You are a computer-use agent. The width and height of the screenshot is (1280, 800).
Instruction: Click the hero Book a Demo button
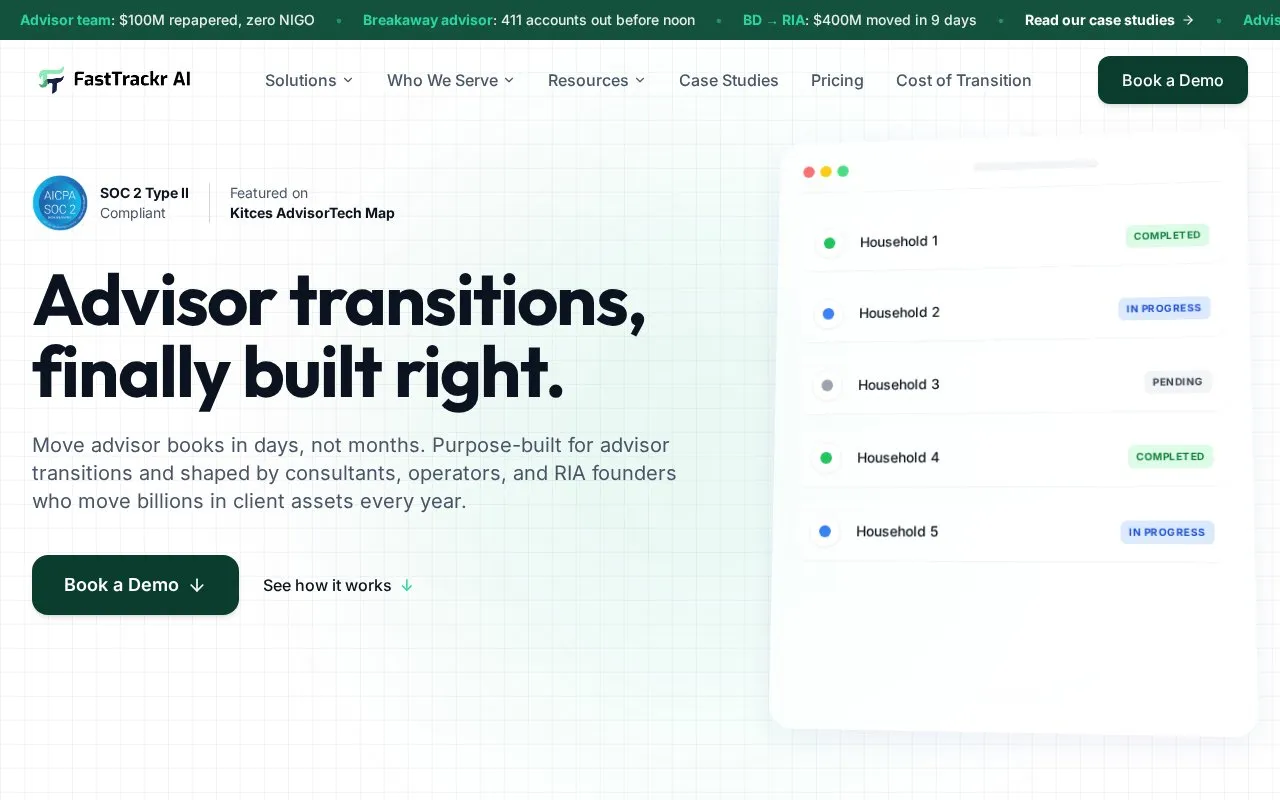[x=135, y=585]
